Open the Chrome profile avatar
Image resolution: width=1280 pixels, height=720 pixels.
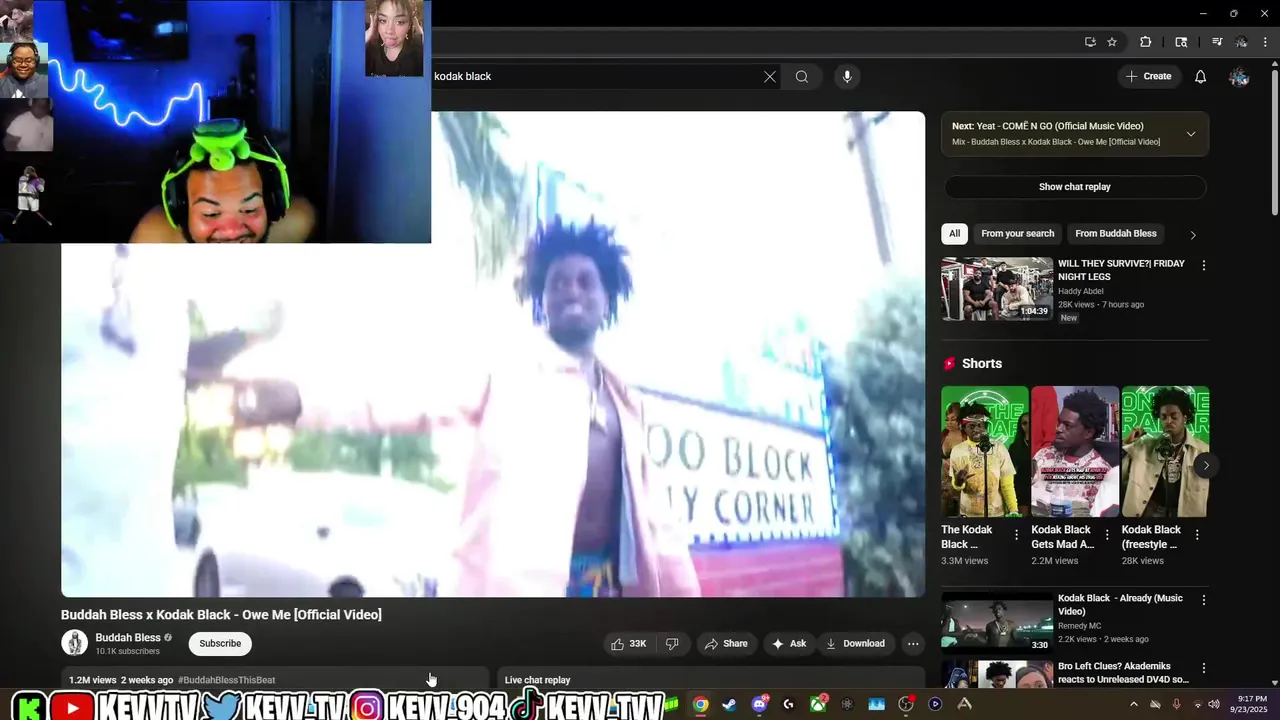[1241, 42]
